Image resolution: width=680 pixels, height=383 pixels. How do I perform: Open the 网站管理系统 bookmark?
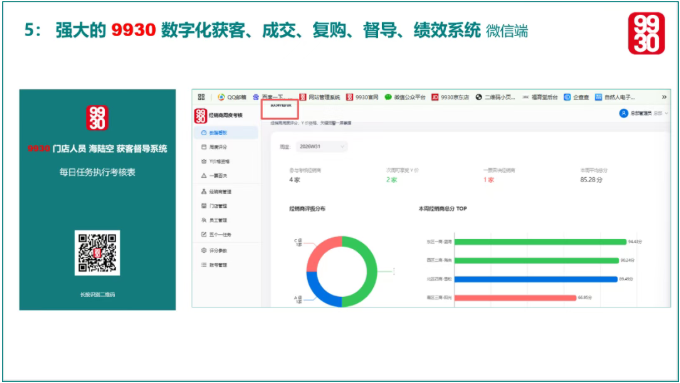click(x=320, y=97)
